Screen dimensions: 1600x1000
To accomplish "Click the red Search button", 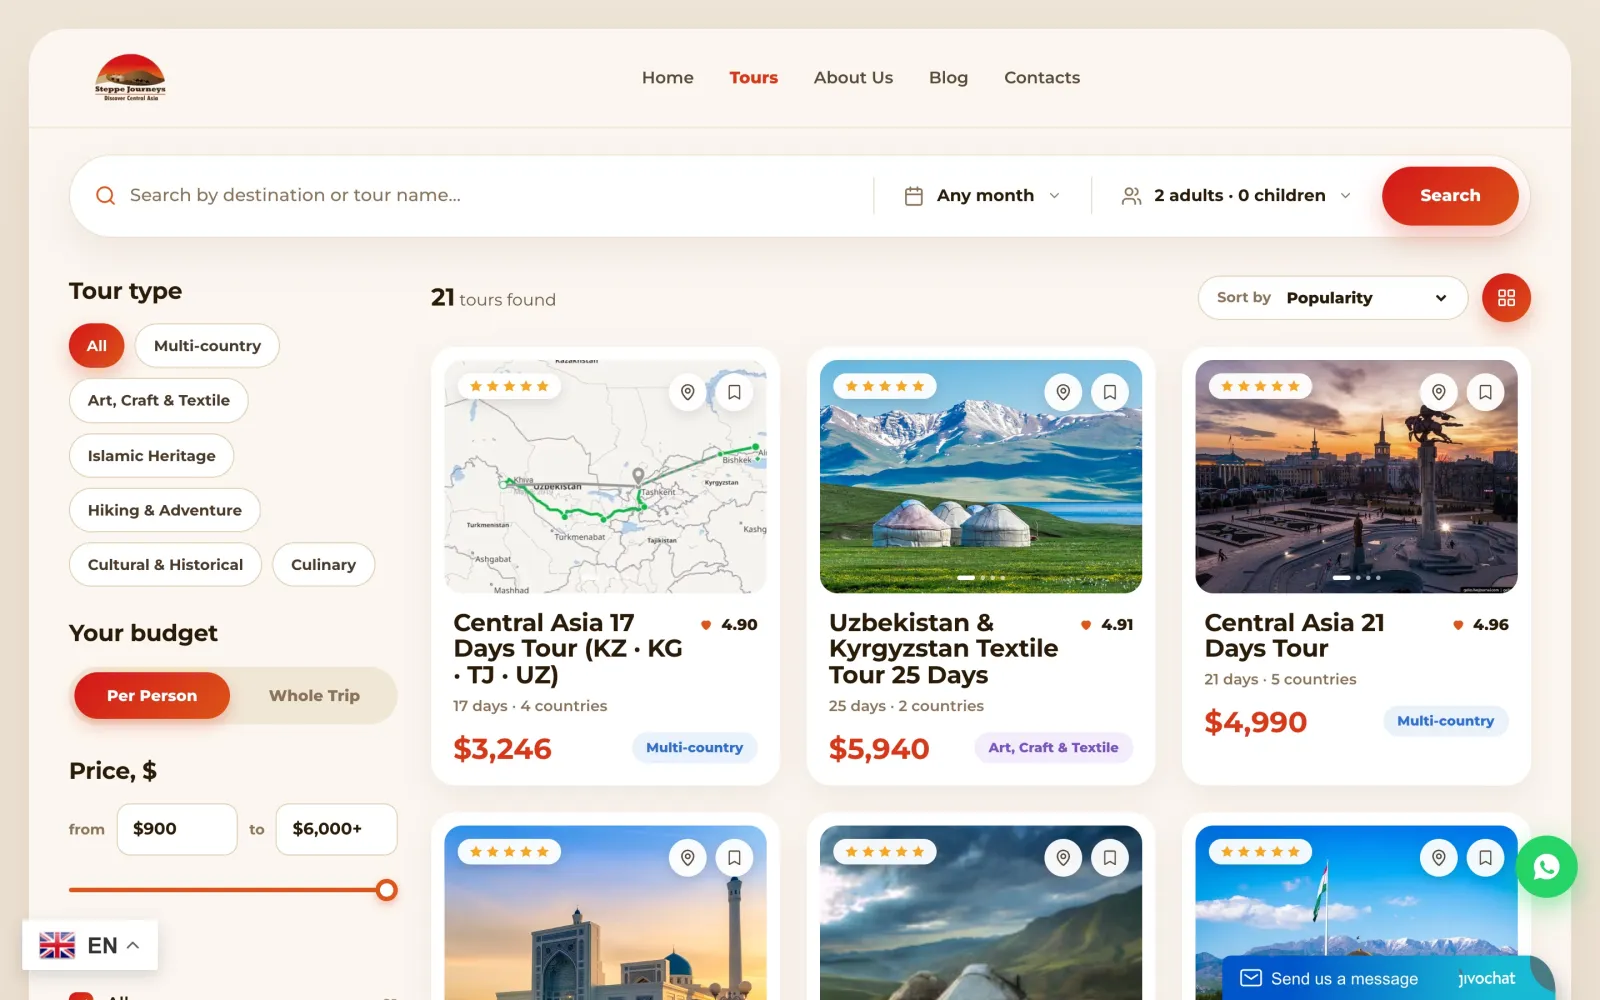I will tap(1450, 196).
